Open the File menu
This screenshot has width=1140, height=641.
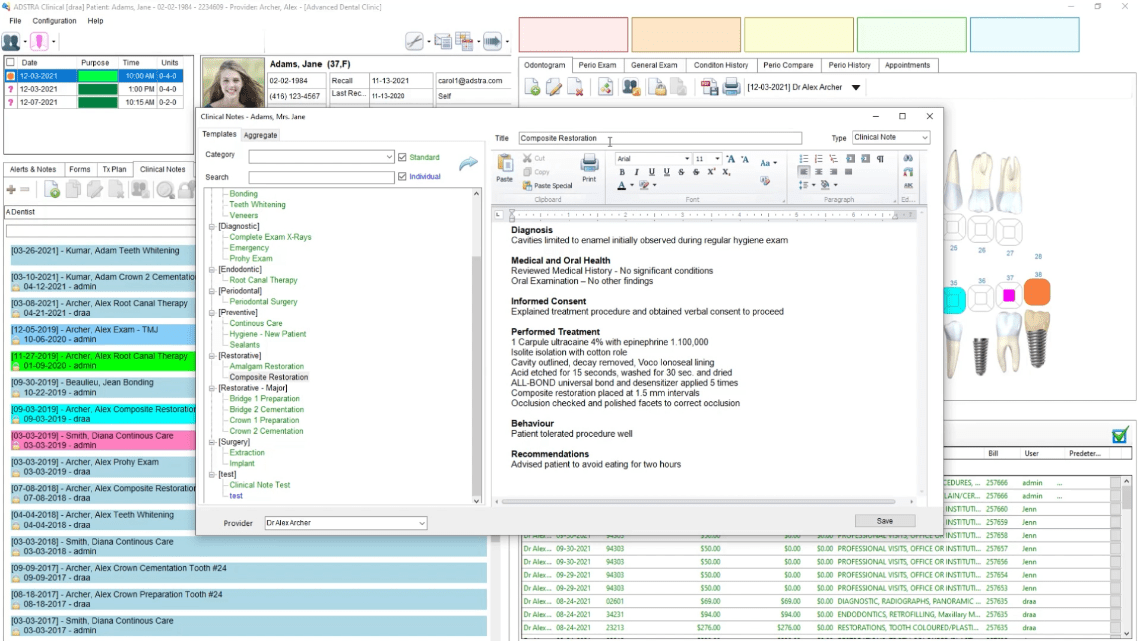pos(15,21)
